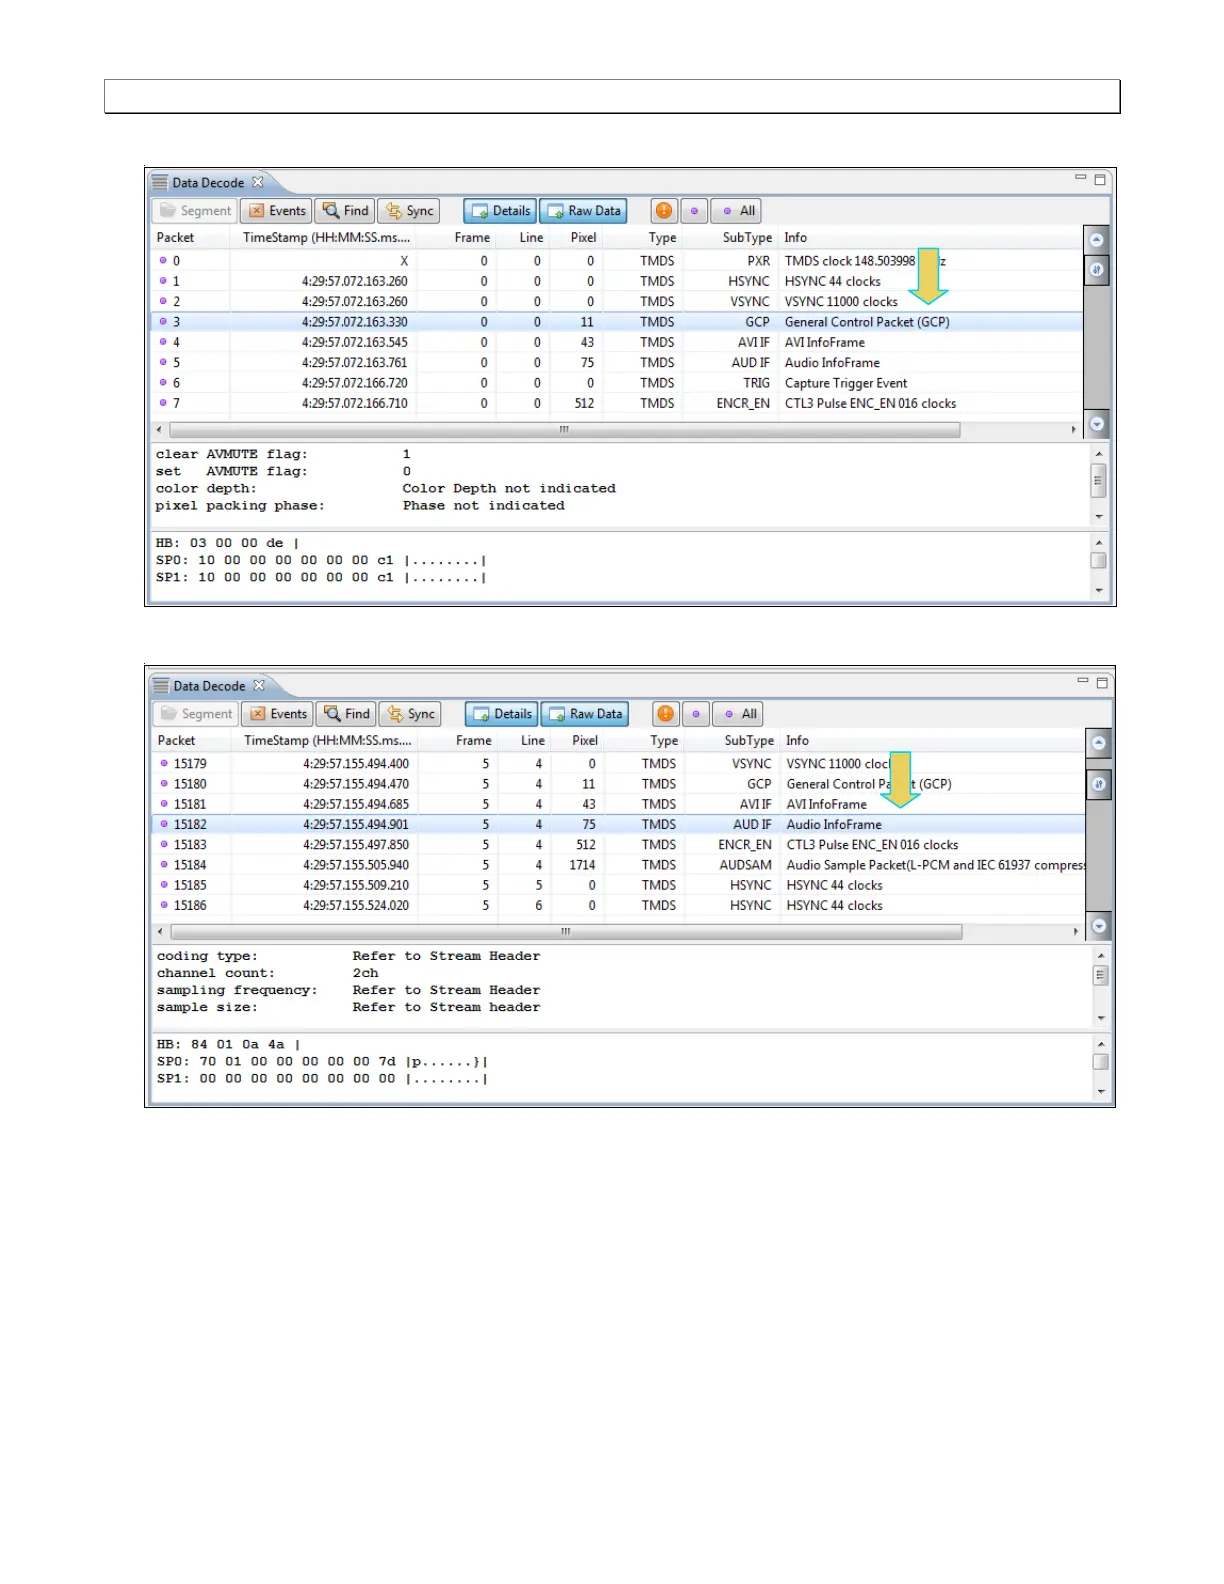Viewport: 1224px width, 1584px height.
Task: Click TimeStamp column header in upper panel
Action: point(326,238)
